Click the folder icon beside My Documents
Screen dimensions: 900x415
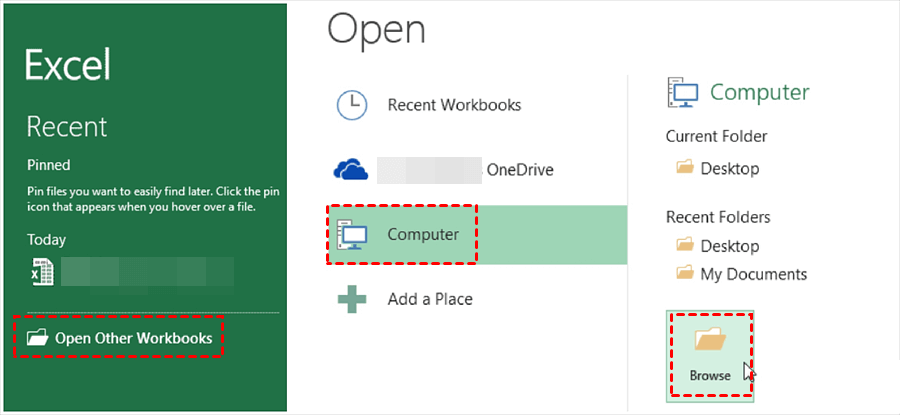coord(685,272)
